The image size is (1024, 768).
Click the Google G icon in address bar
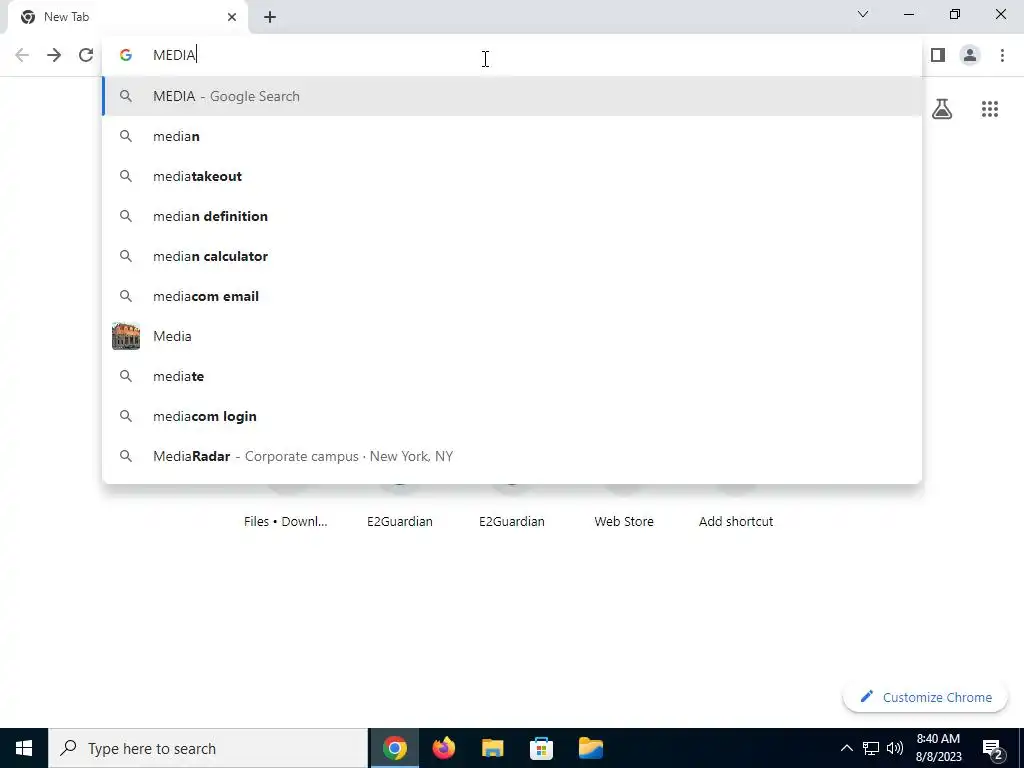pyautogui.click(x=126, y=55)
